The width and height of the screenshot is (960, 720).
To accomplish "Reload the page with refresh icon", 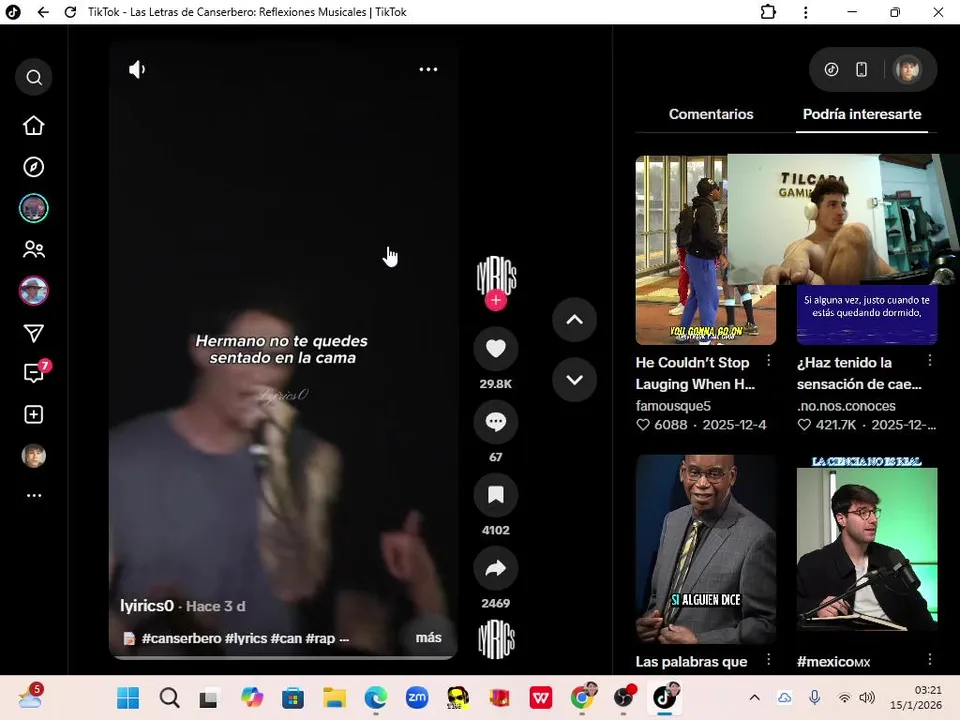I will click(x=70, y=12).
